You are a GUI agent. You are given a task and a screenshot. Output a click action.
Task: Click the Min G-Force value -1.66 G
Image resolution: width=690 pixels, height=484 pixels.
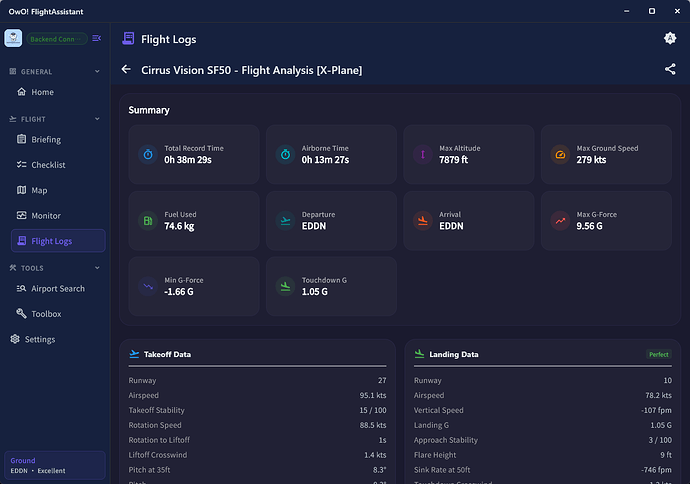click(x=179, y=292)
